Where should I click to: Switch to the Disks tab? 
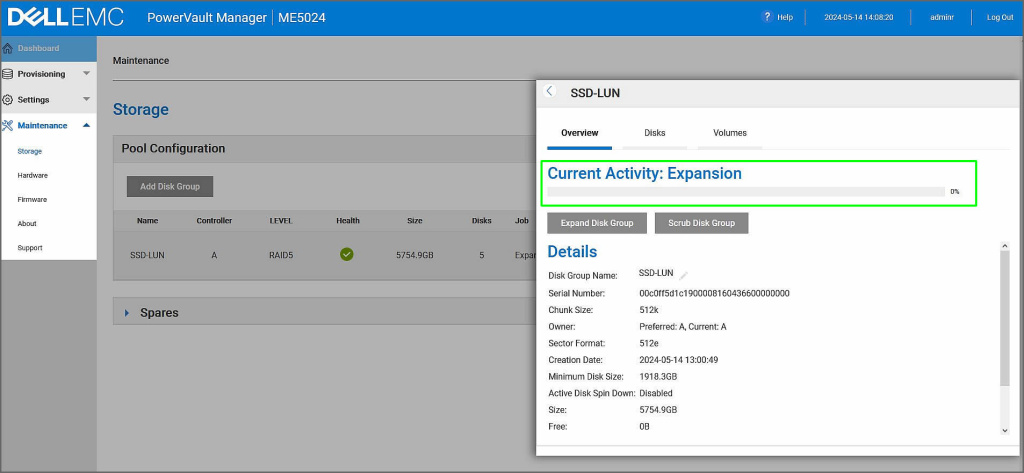[x=654, y=133]
